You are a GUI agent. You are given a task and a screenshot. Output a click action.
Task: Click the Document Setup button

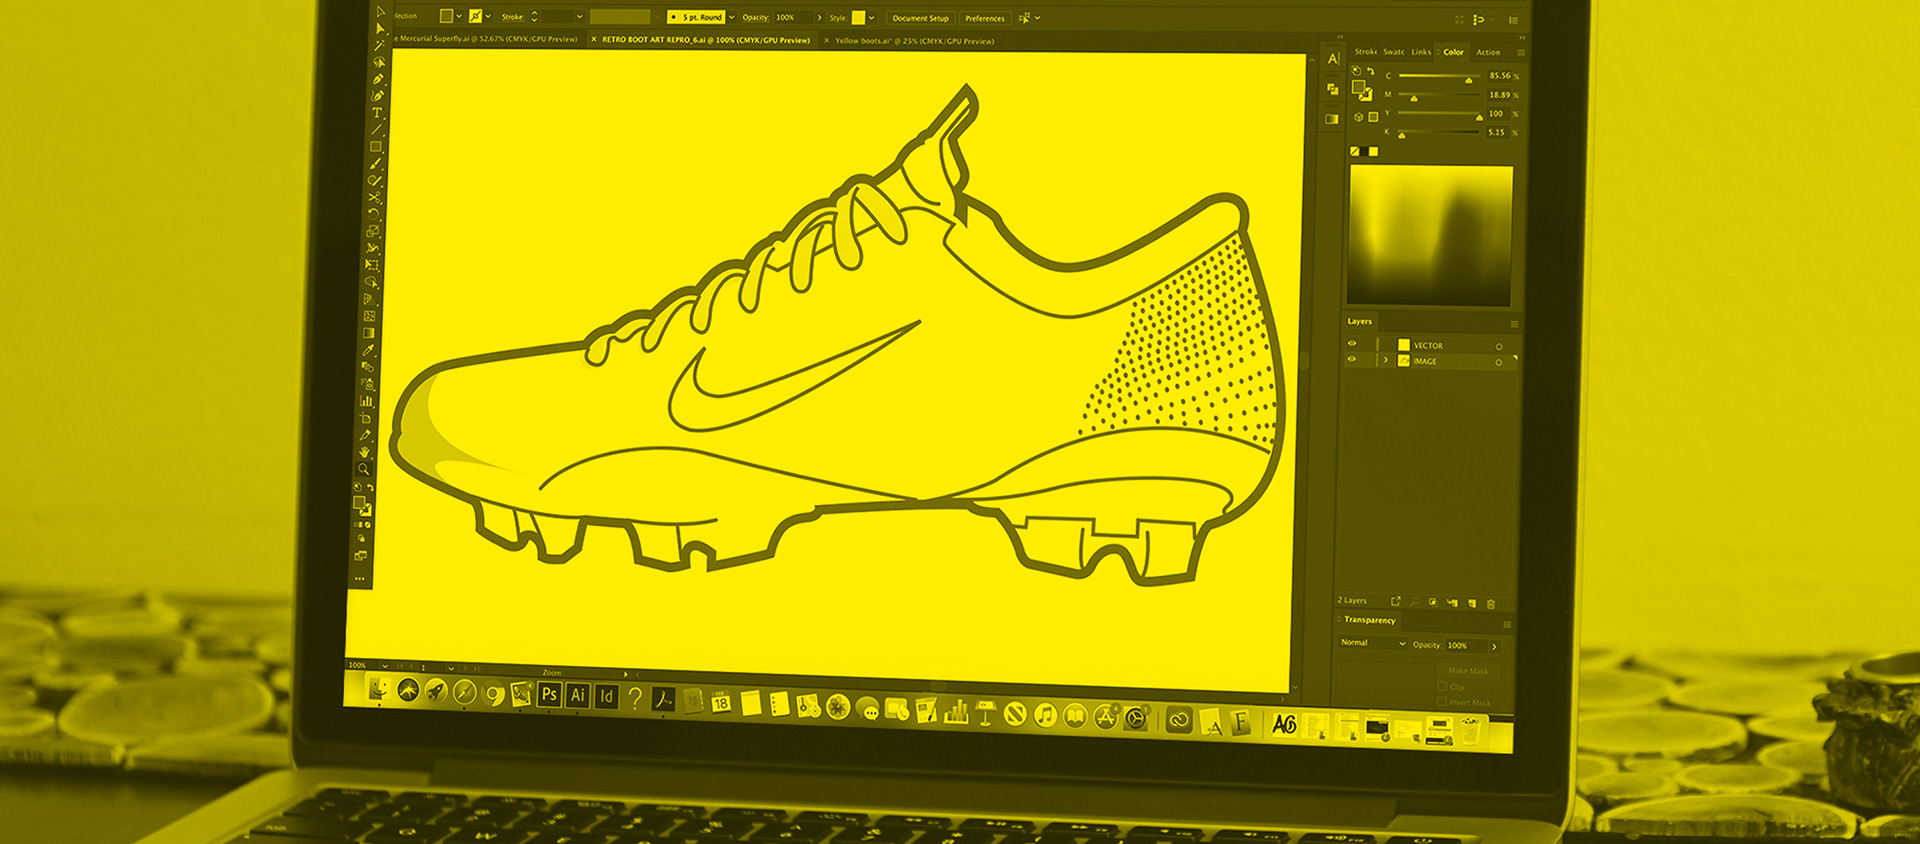920,18
